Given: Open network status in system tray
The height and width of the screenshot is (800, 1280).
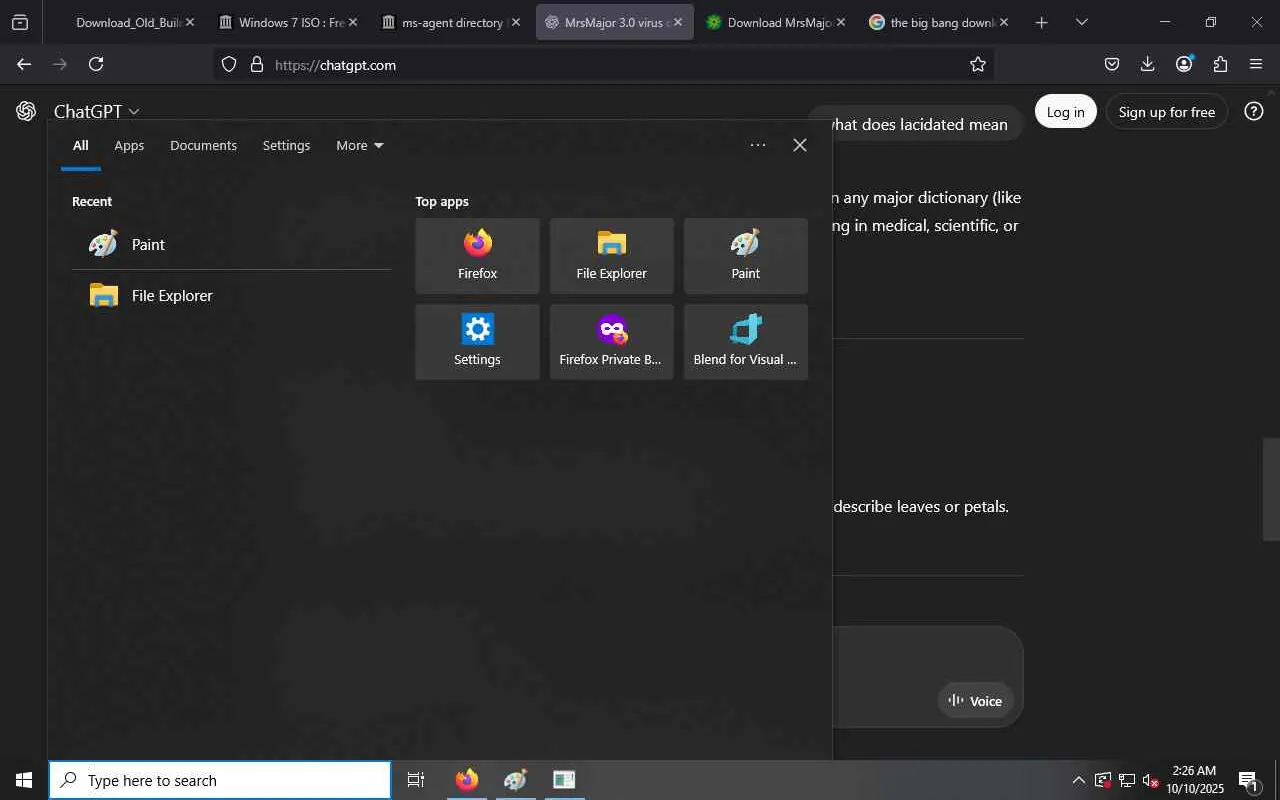Looking at the screenshot, I should click(1127, 781).
